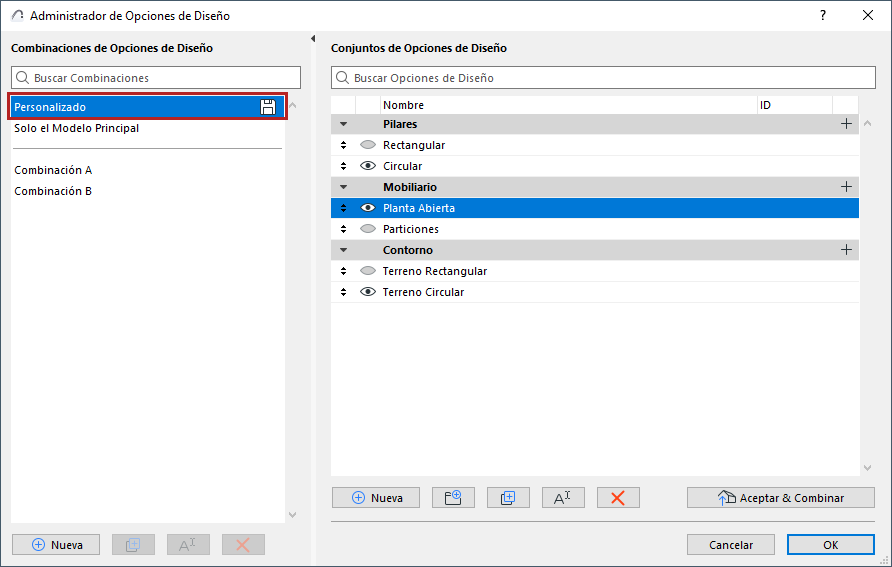Click the Aceptar & Combinar button

click(x=780, y=498)
